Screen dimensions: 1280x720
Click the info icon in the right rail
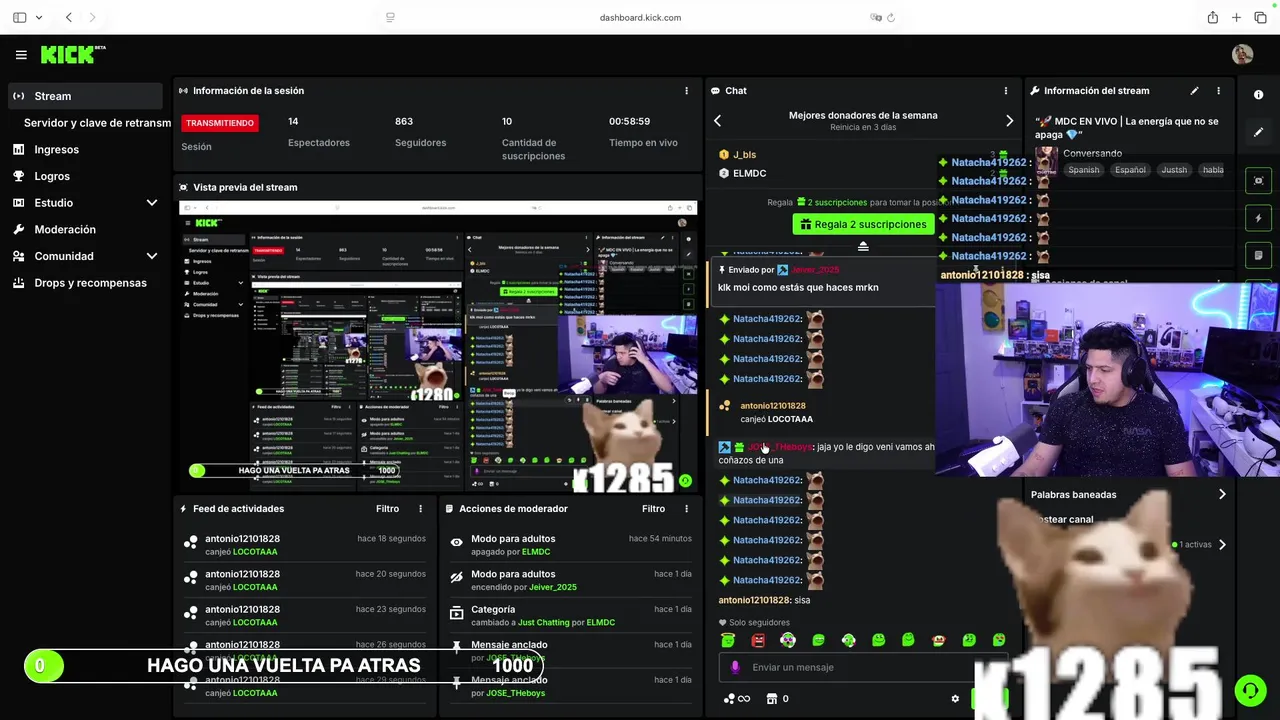[1258, 94]
